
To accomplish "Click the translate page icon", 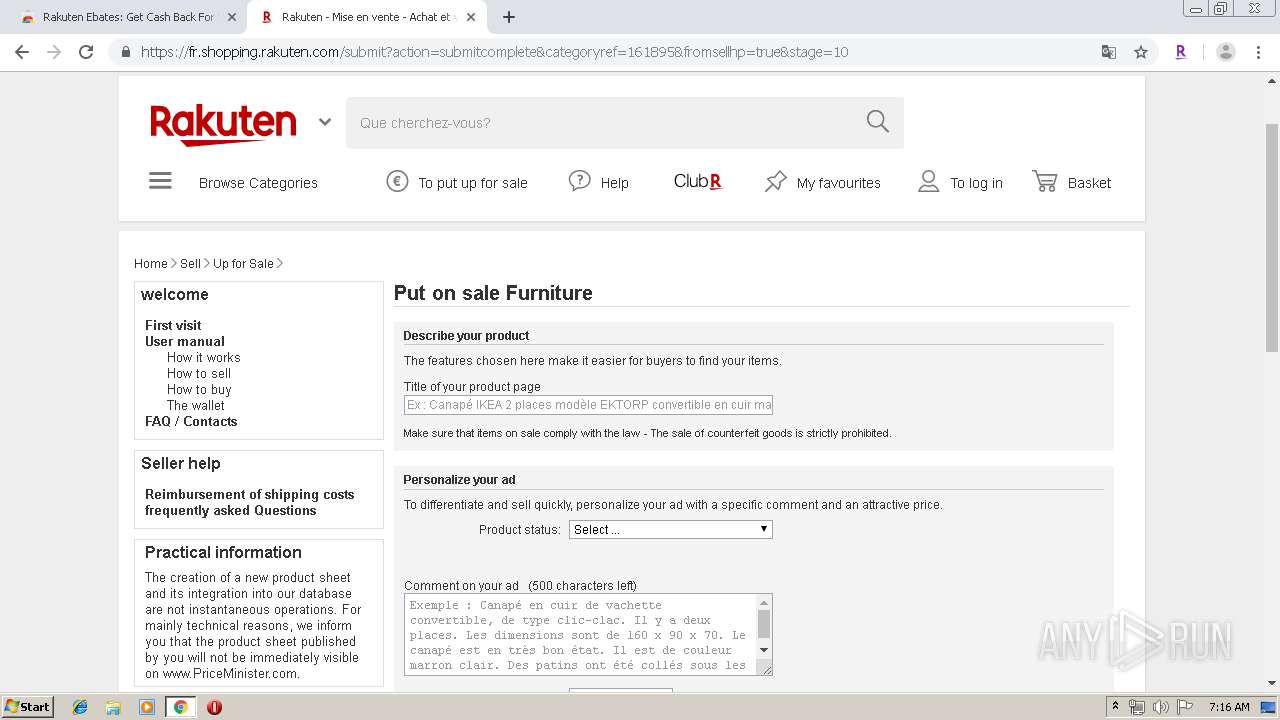I will [x=1109, y=52].
